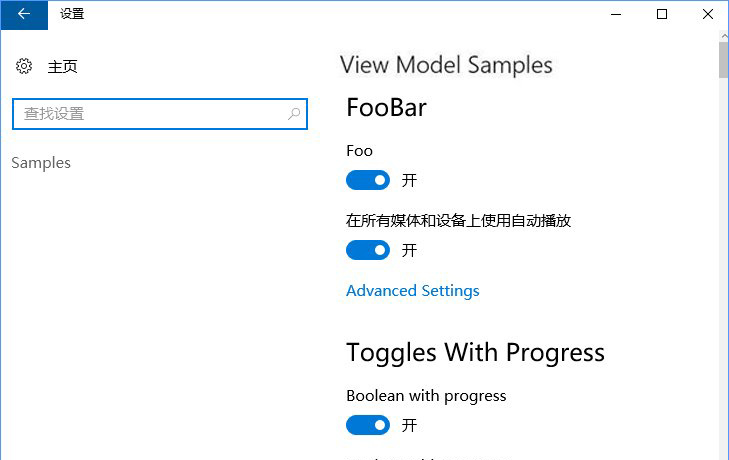Open the Advanced Settings link
This screenshot has width=729, height=460.
click(x=412, y=291)
